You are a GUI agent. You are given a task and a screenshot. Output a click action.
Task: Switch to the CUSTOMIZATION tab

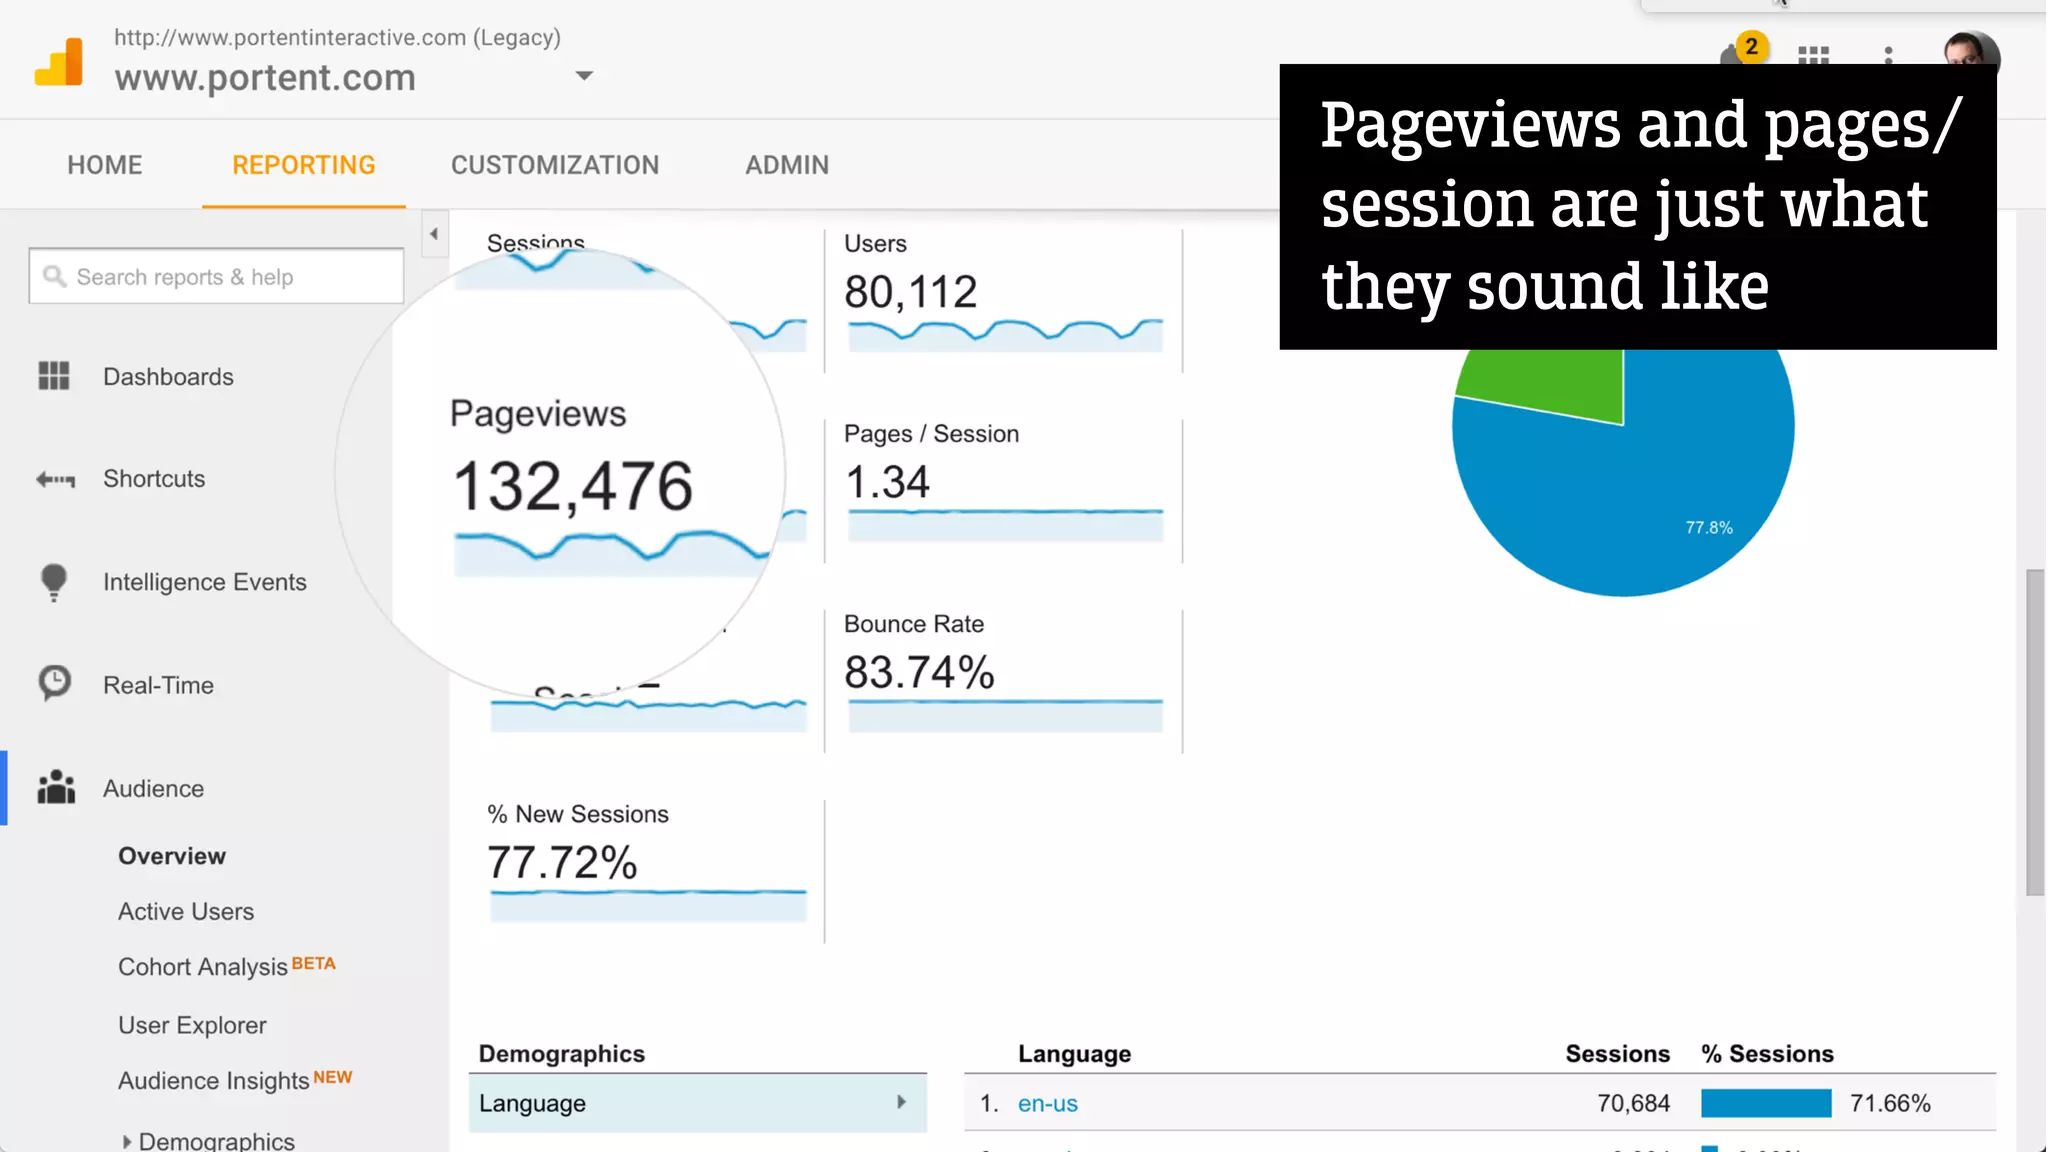pyautogui.click(x=555, y=165)
